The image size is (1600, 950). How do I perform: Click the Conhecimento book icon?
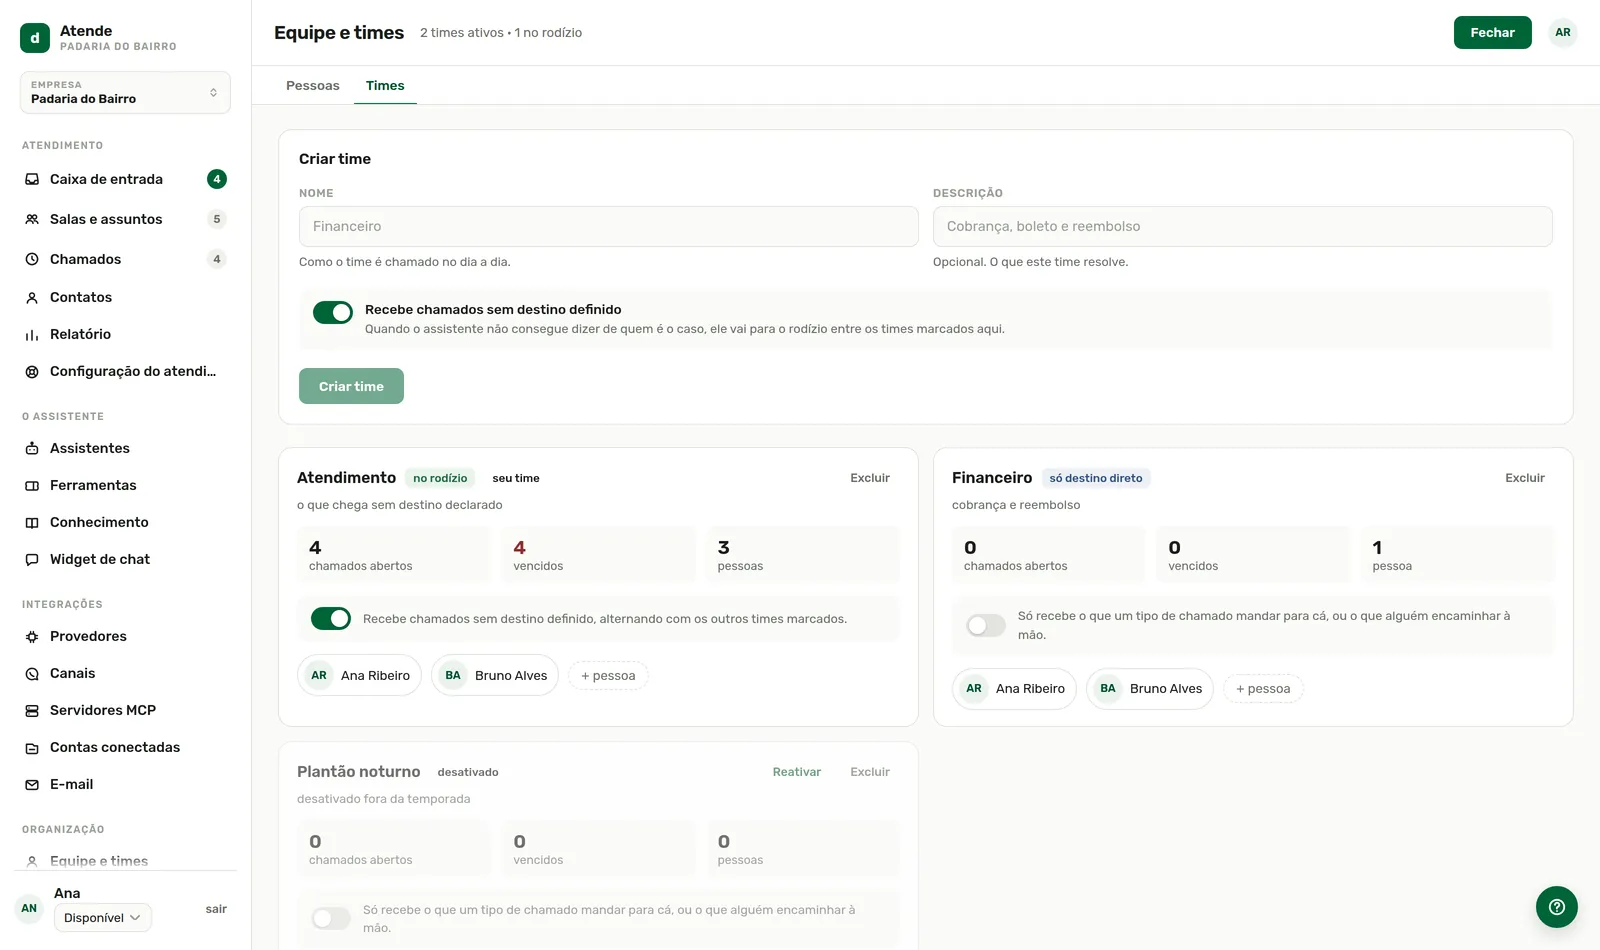32,522
